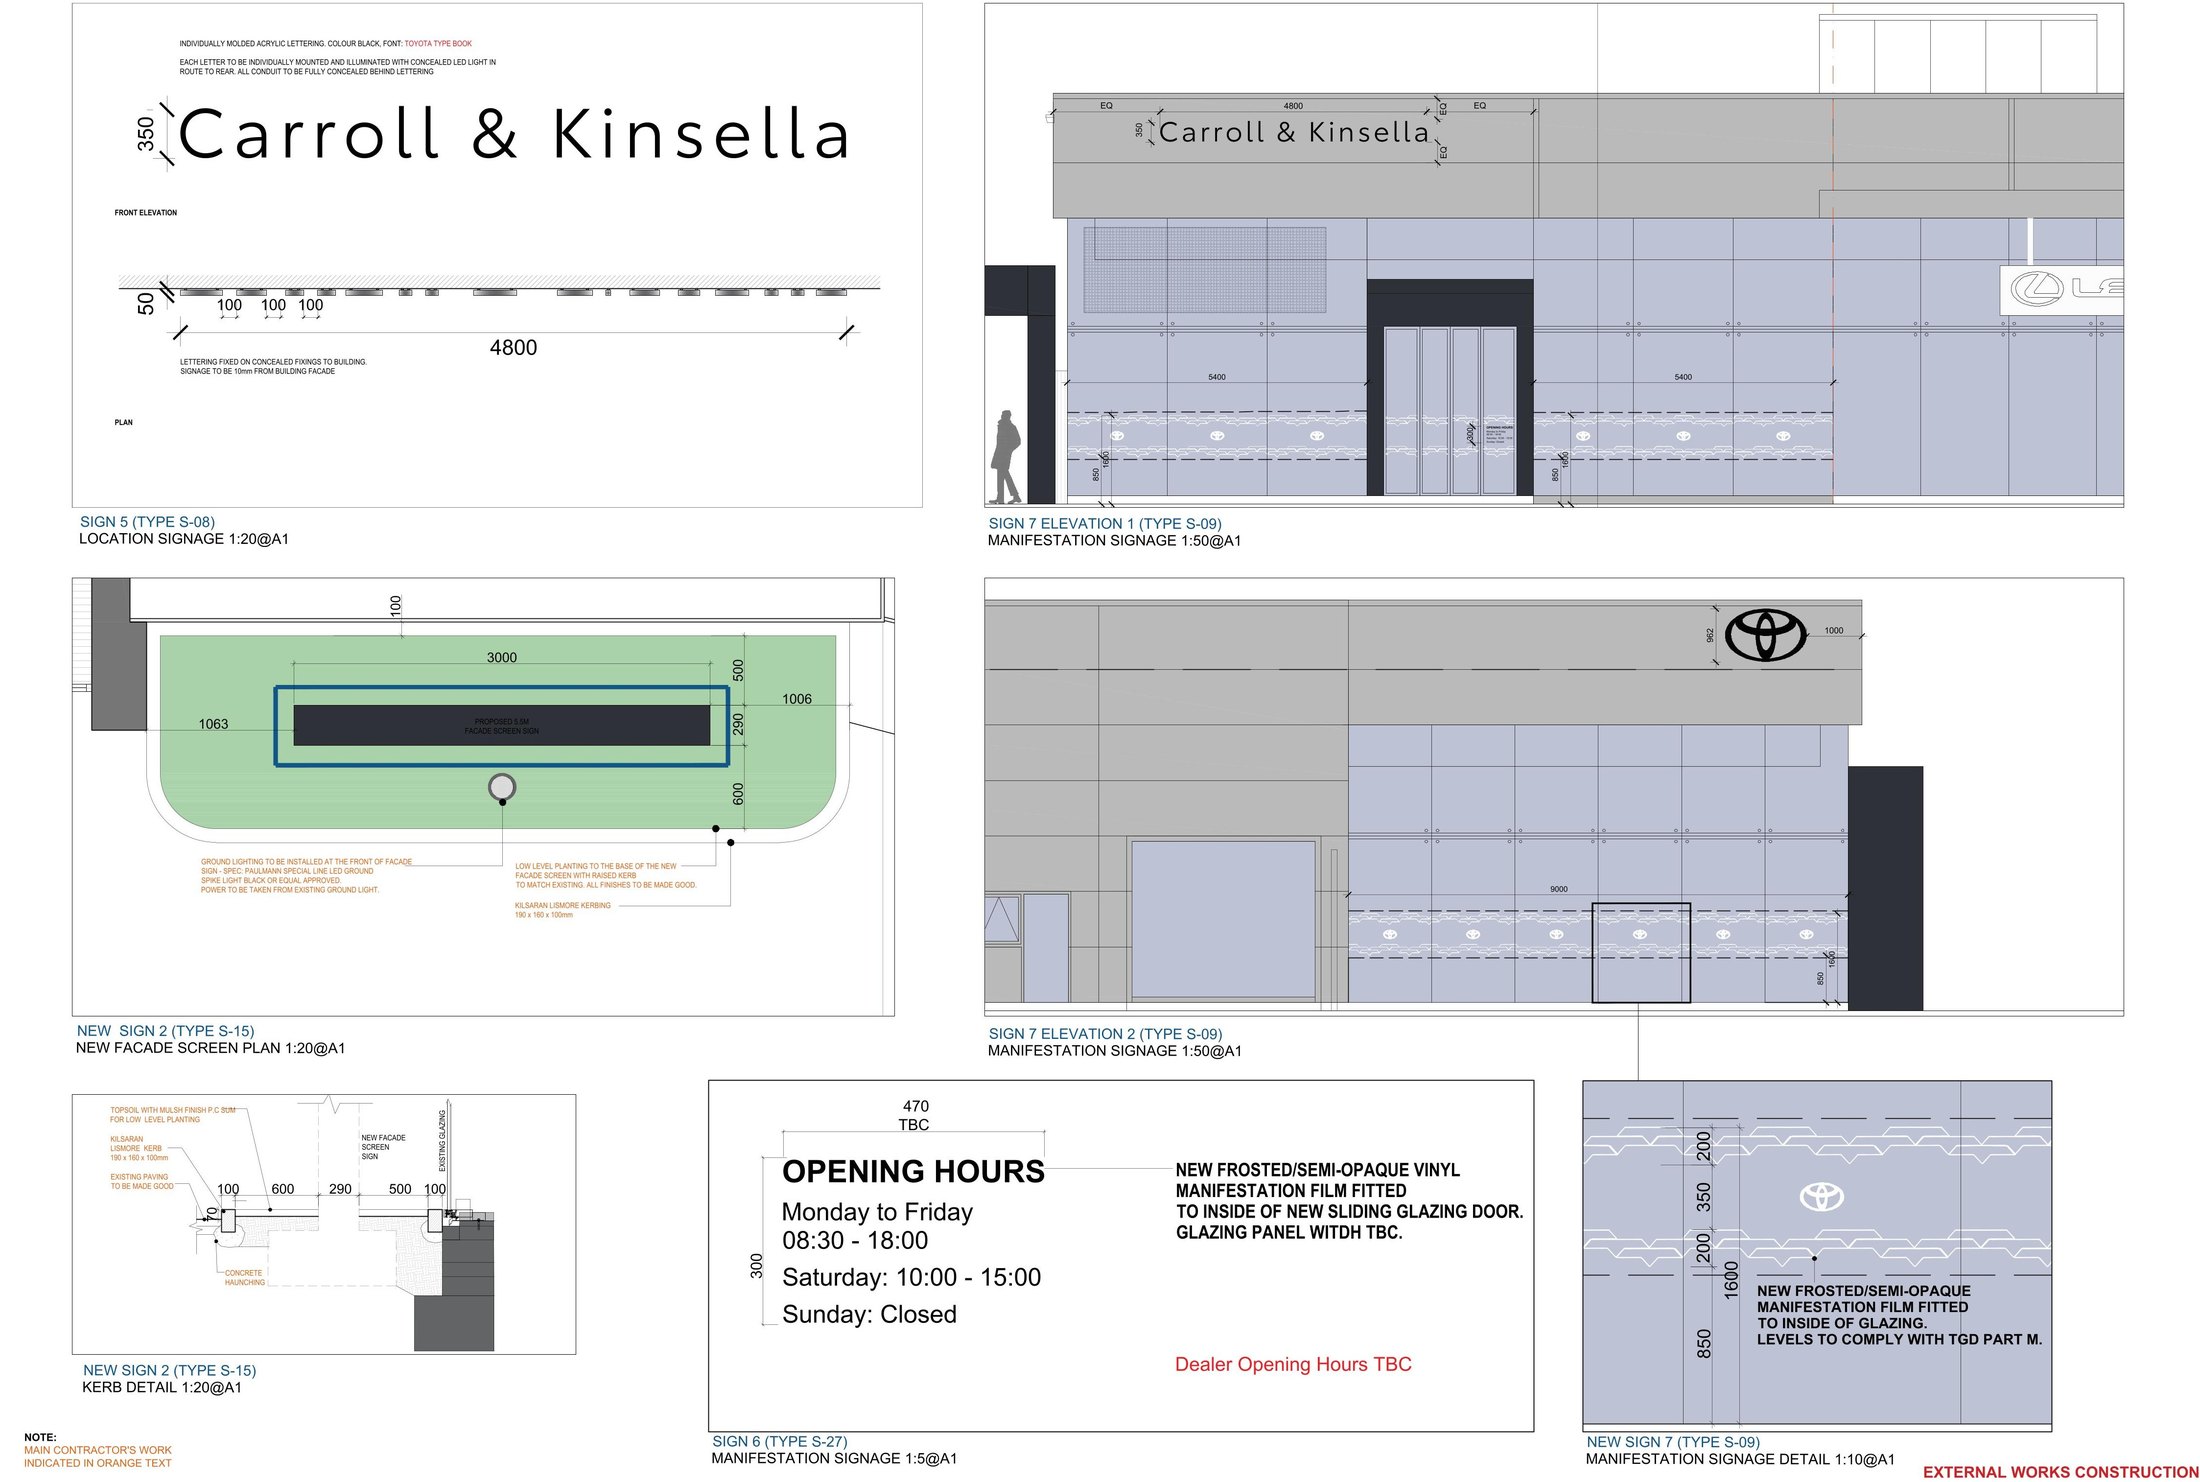Click the "KERB DETAIL 1:20@A1" caption

[162, 1388]
